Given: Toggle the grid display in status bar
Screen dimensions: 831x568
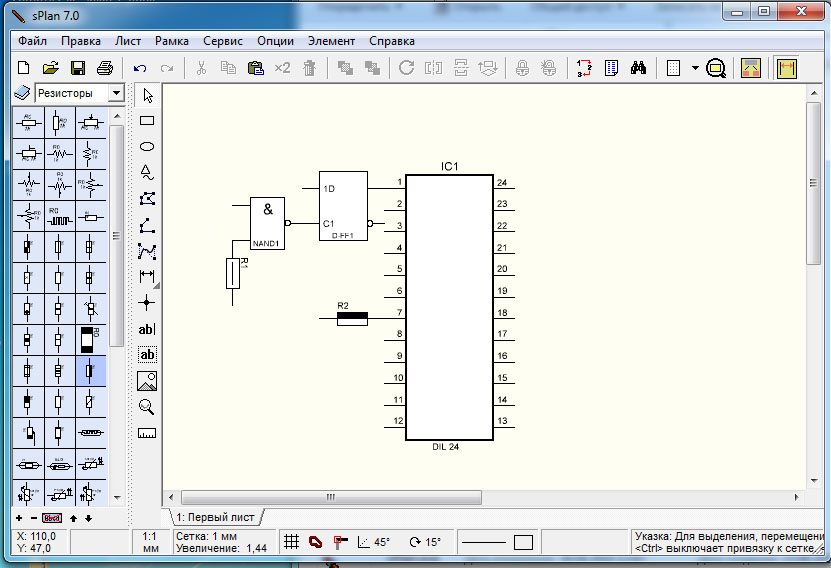Looking at the screenshot, I should pyautogui.click(x=291, y=542).
